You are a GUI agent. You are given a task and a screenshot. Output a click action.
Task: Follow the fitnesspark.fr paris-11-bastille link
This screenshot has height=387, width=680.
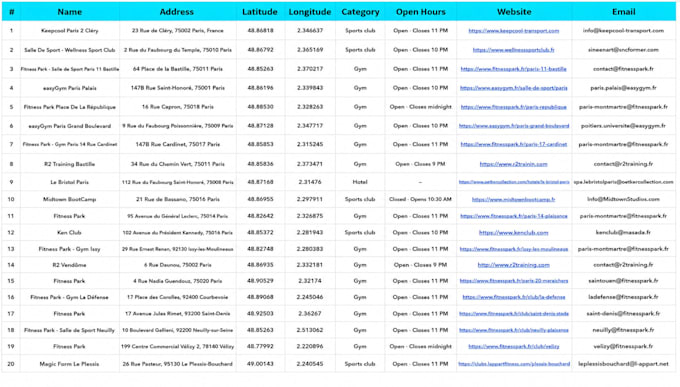tap(513, 69)
